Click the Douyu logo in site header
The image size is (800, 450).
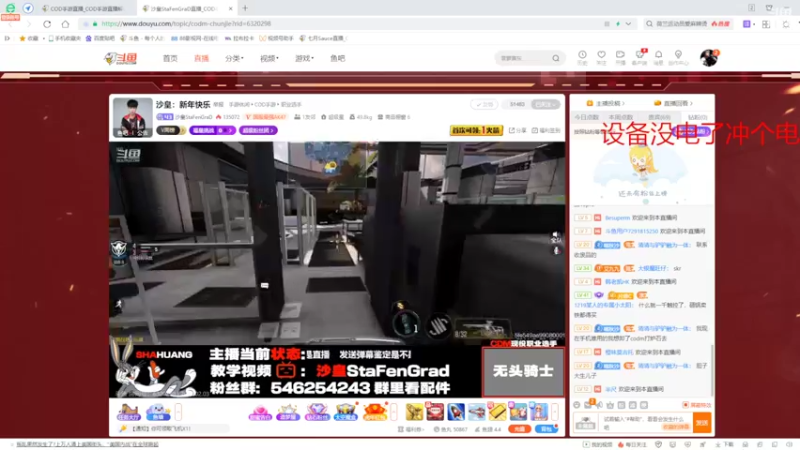tap(120, 58)
